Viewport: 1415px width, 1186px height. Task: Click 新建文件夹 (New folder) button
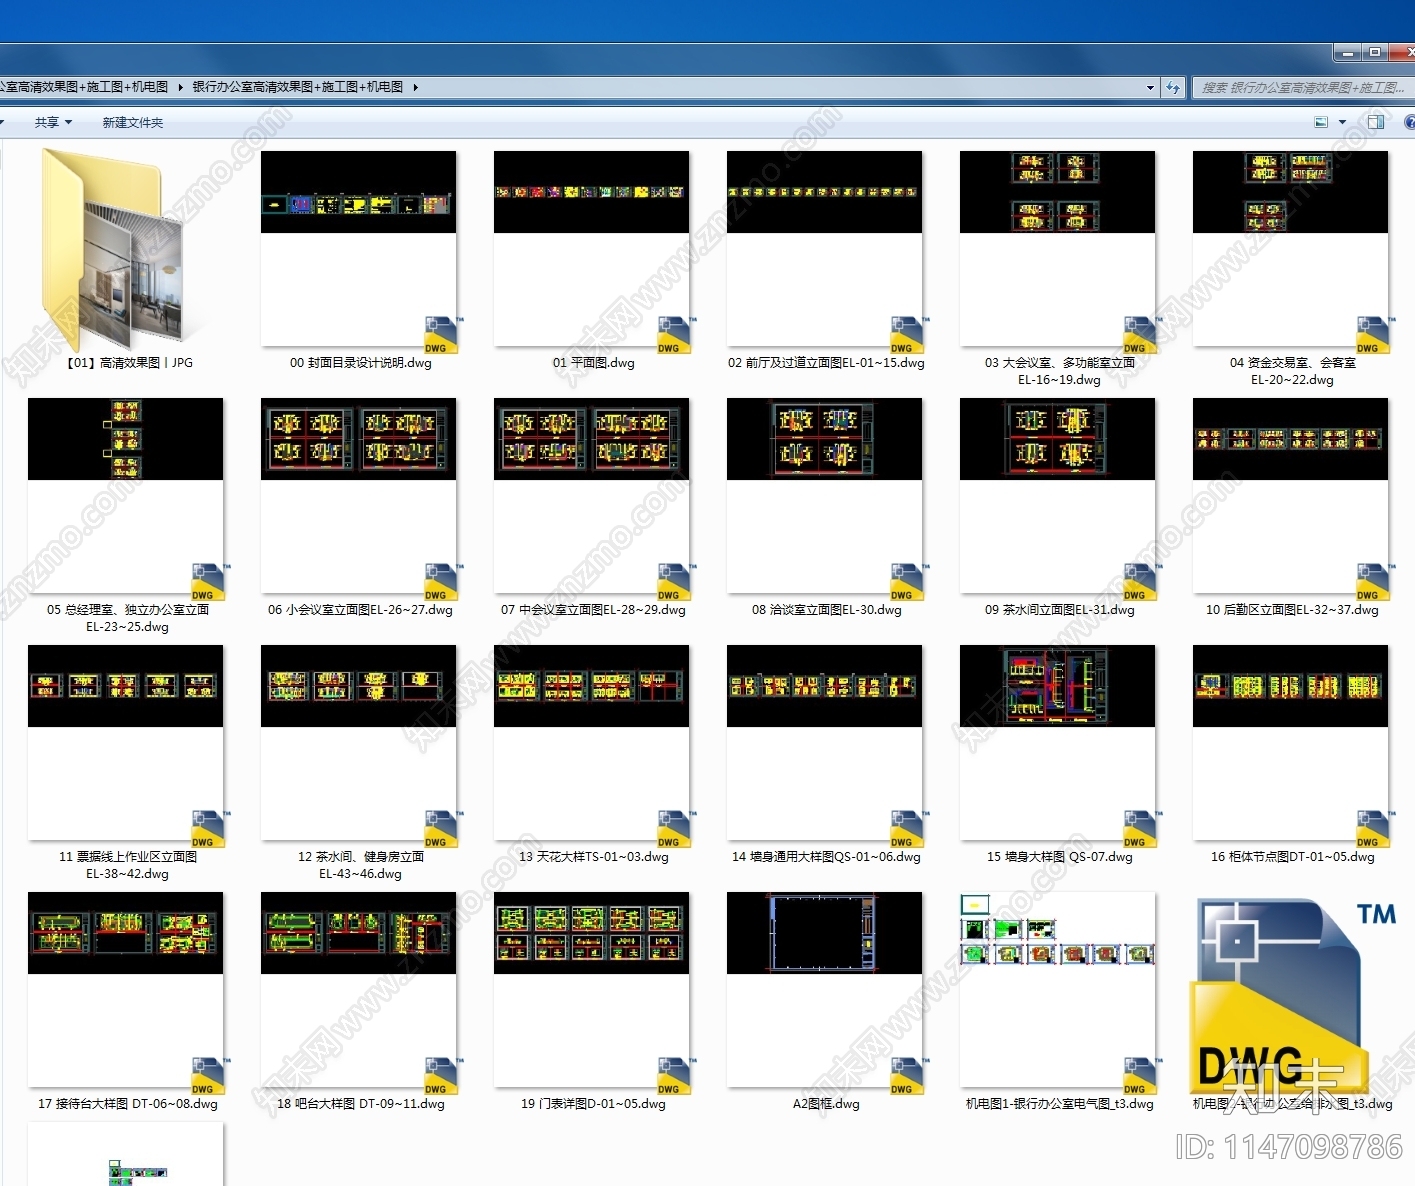pyautogui.click(x=133, y=122)
